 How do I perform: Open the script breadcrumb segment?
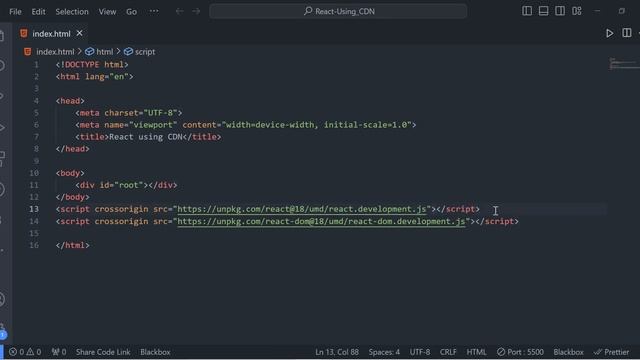pyautogui.click(x=145, y=52)
